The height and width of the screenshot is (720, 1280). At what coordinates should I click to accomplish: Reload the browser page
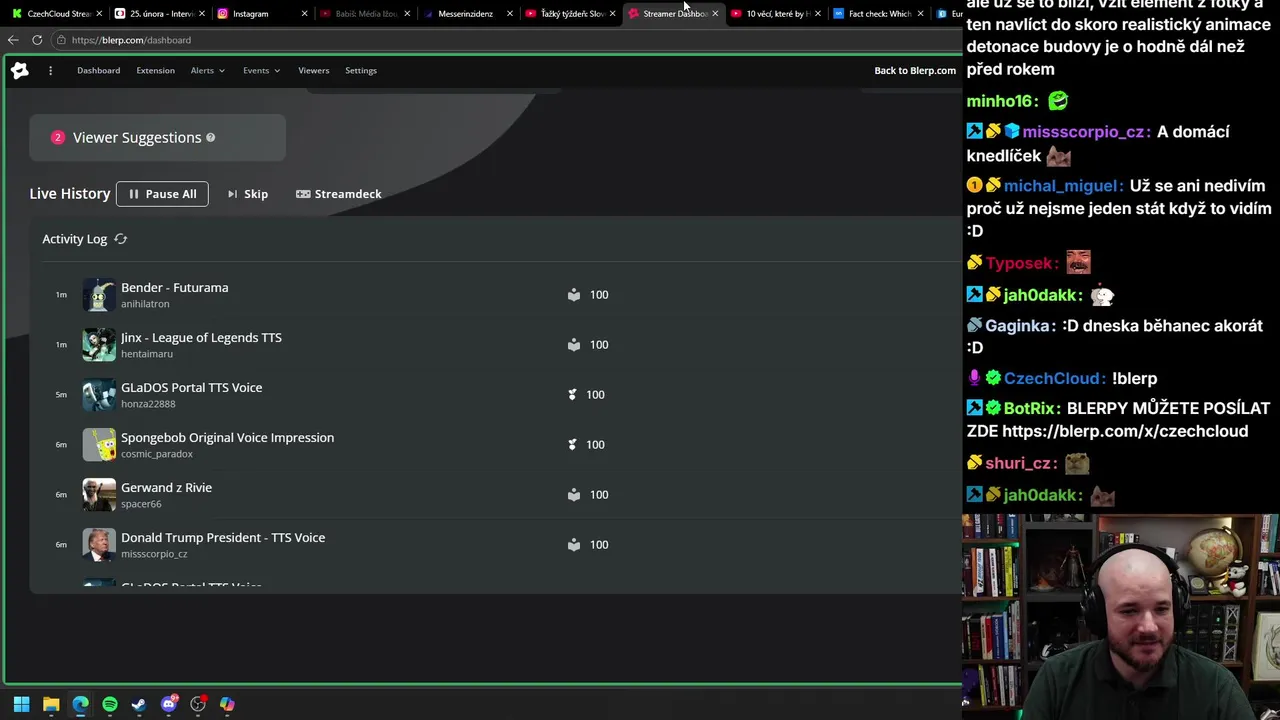(x=37, y=40)
